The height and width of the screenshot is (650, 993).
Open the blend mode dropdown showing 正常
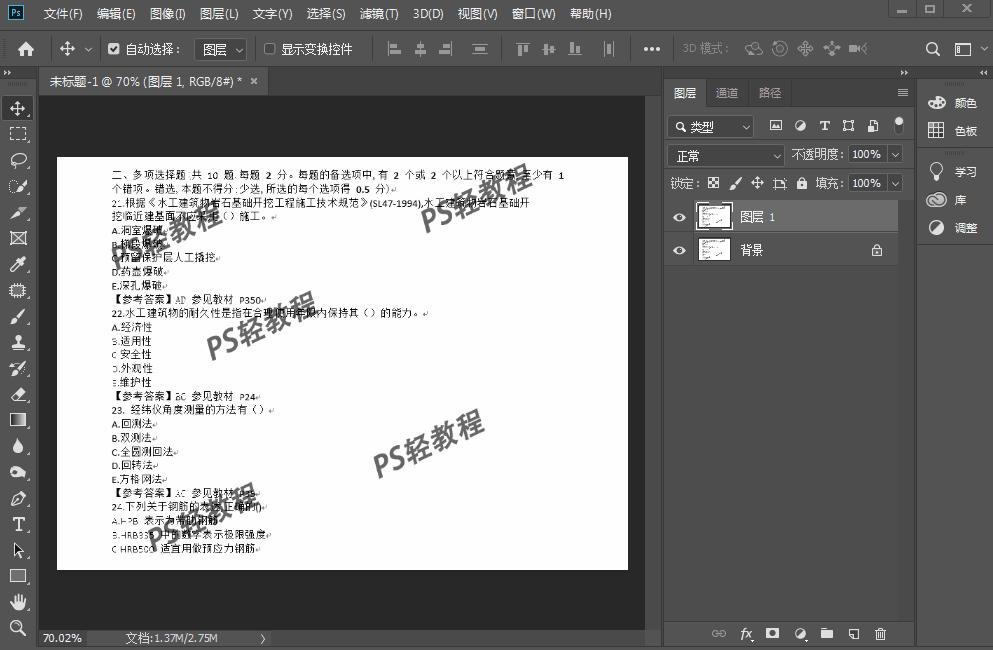pos(725,154)
